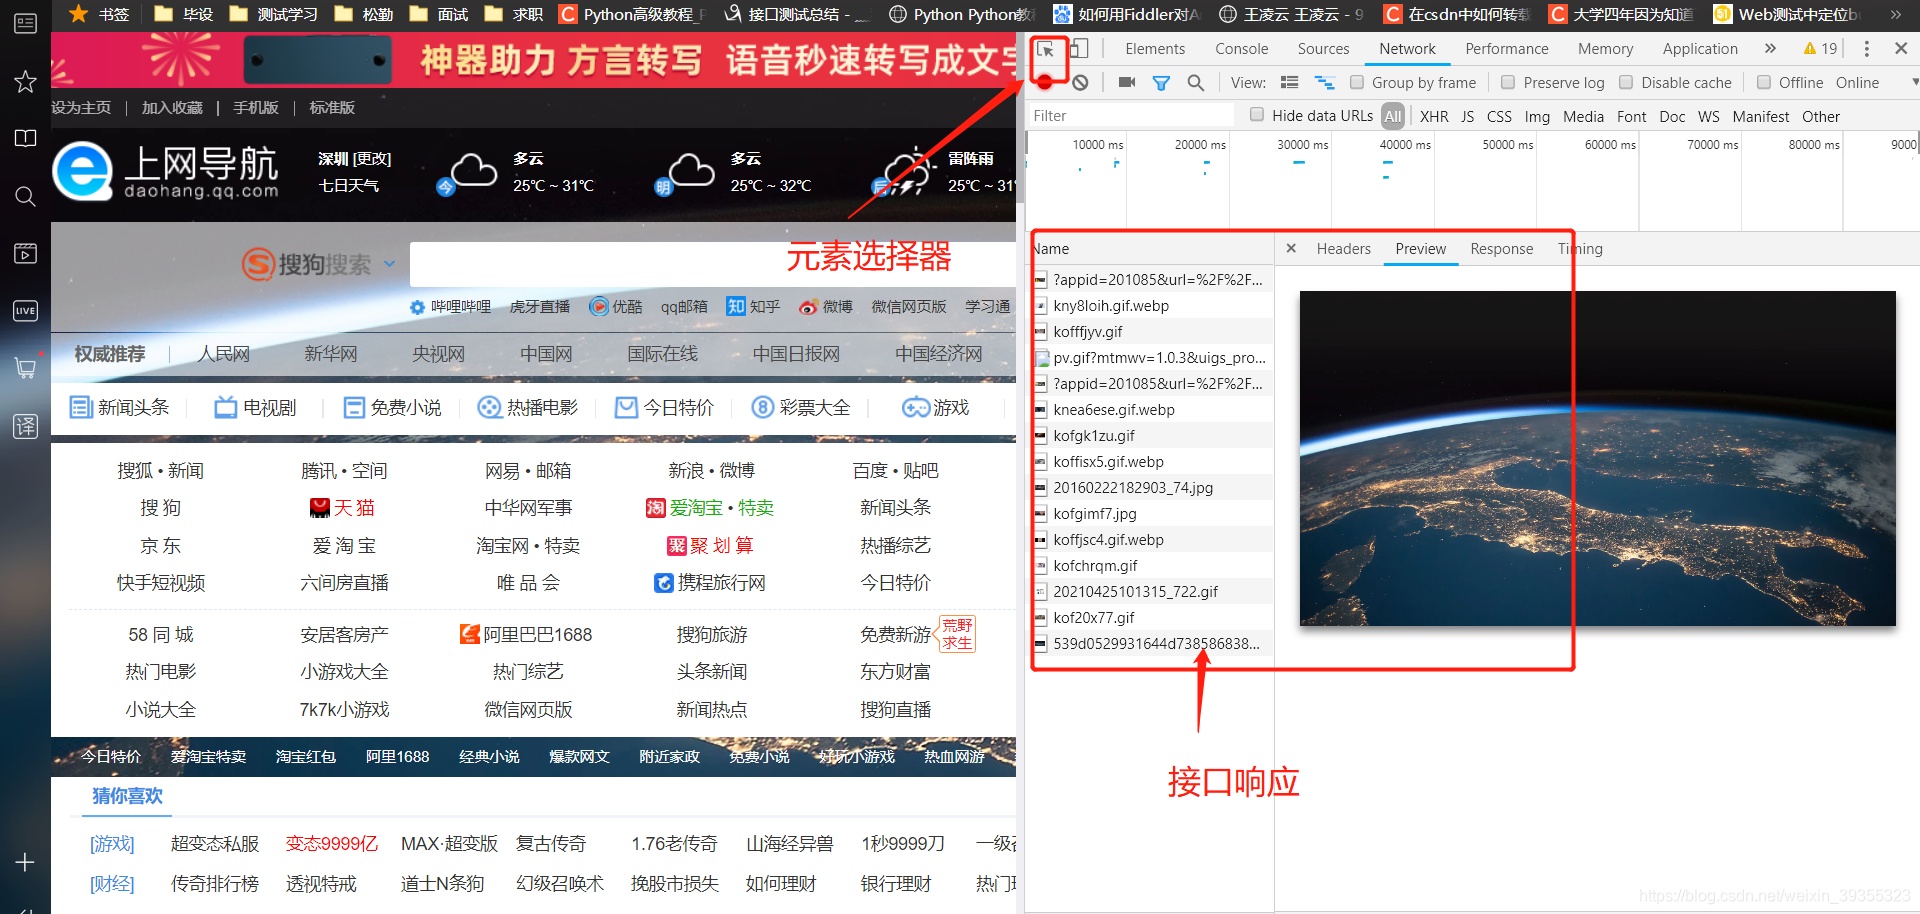Click the Earth night preview image
The image size is (1920, 914).
(1597, 458)
